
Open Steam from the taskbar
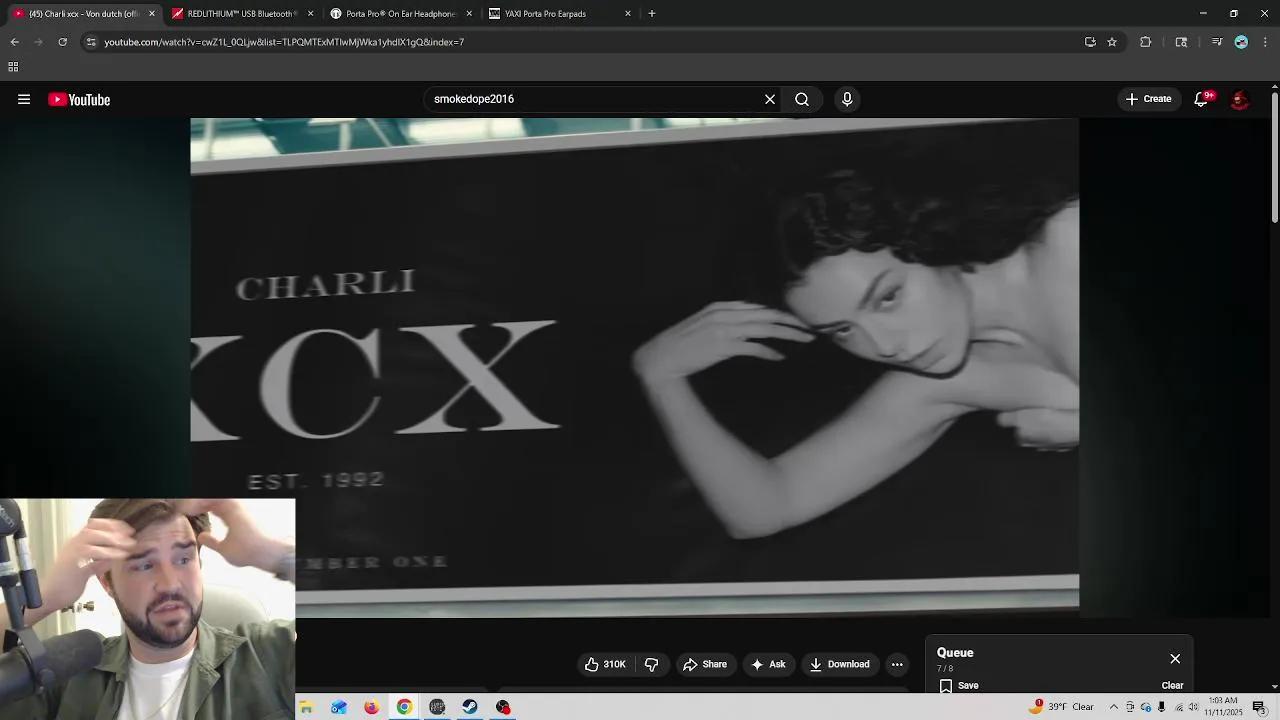pyautogui.click(x=470, y=707)
